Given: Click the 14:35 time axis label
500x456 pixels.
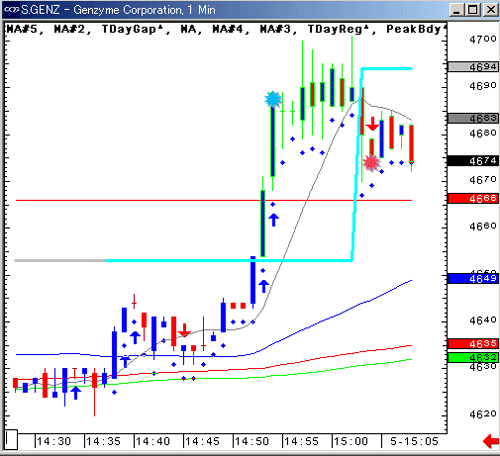Looking at the screenshot, I should (103, 441).
